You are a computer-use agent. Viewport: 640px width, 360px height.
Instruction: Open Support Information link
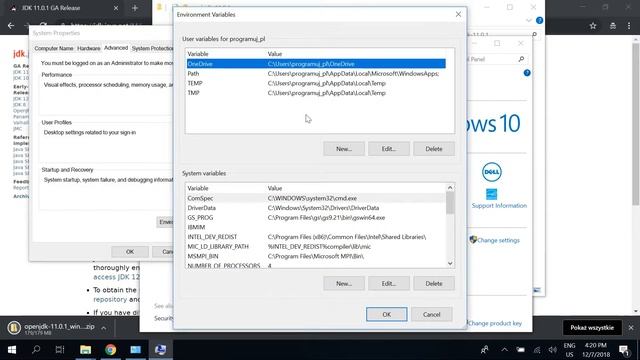499,206
